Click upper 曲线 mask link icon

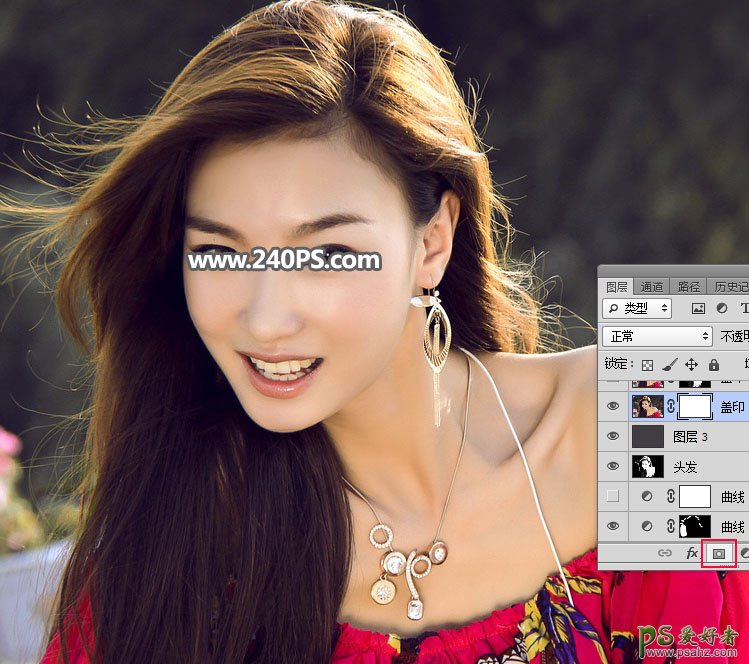pyautogui.click(x=671, y=496)
